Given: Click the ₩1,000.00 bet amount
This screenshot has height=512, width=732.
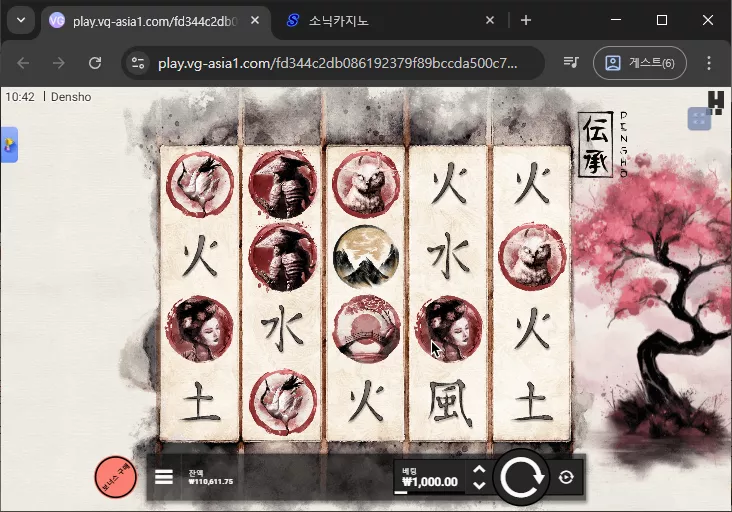Looking at the screenshot, I should tap(429, 482).
